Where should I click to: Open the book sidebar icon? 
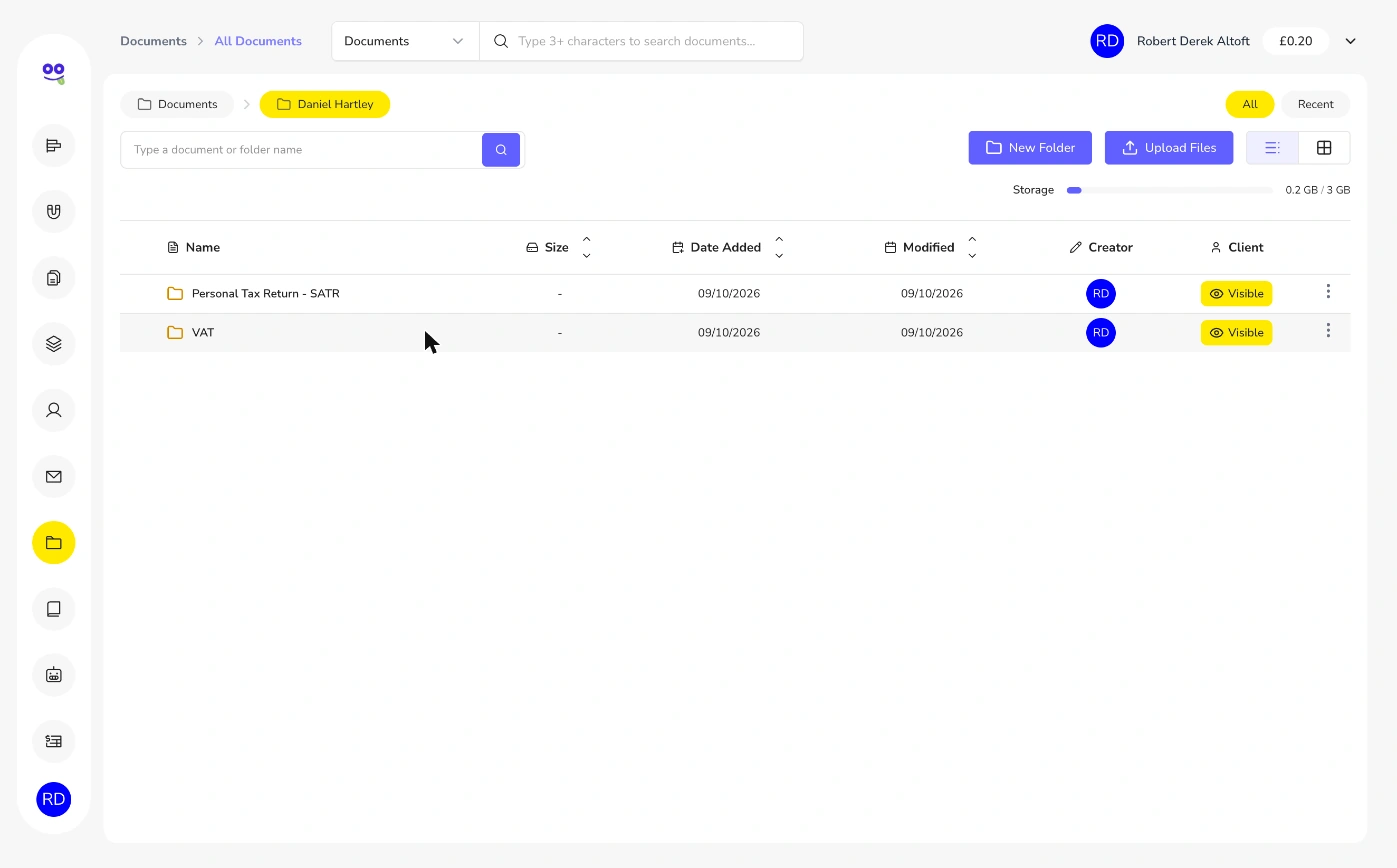[54, 609]
